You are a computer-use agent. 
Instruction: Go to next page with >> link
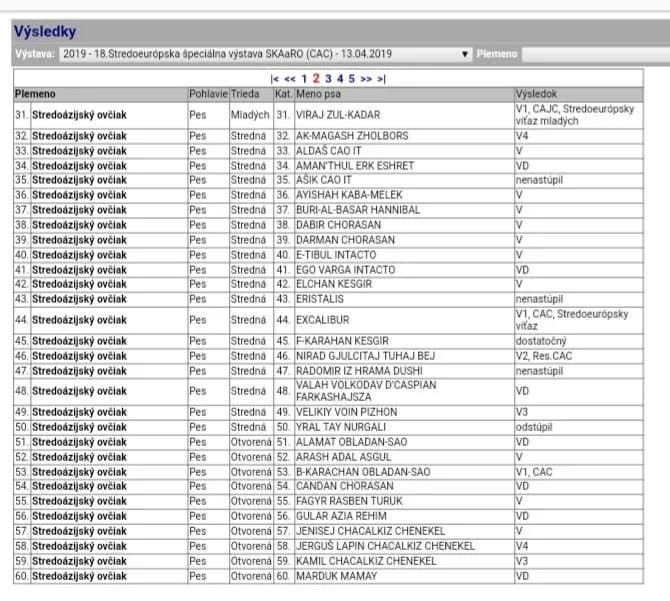click(366, 79)
